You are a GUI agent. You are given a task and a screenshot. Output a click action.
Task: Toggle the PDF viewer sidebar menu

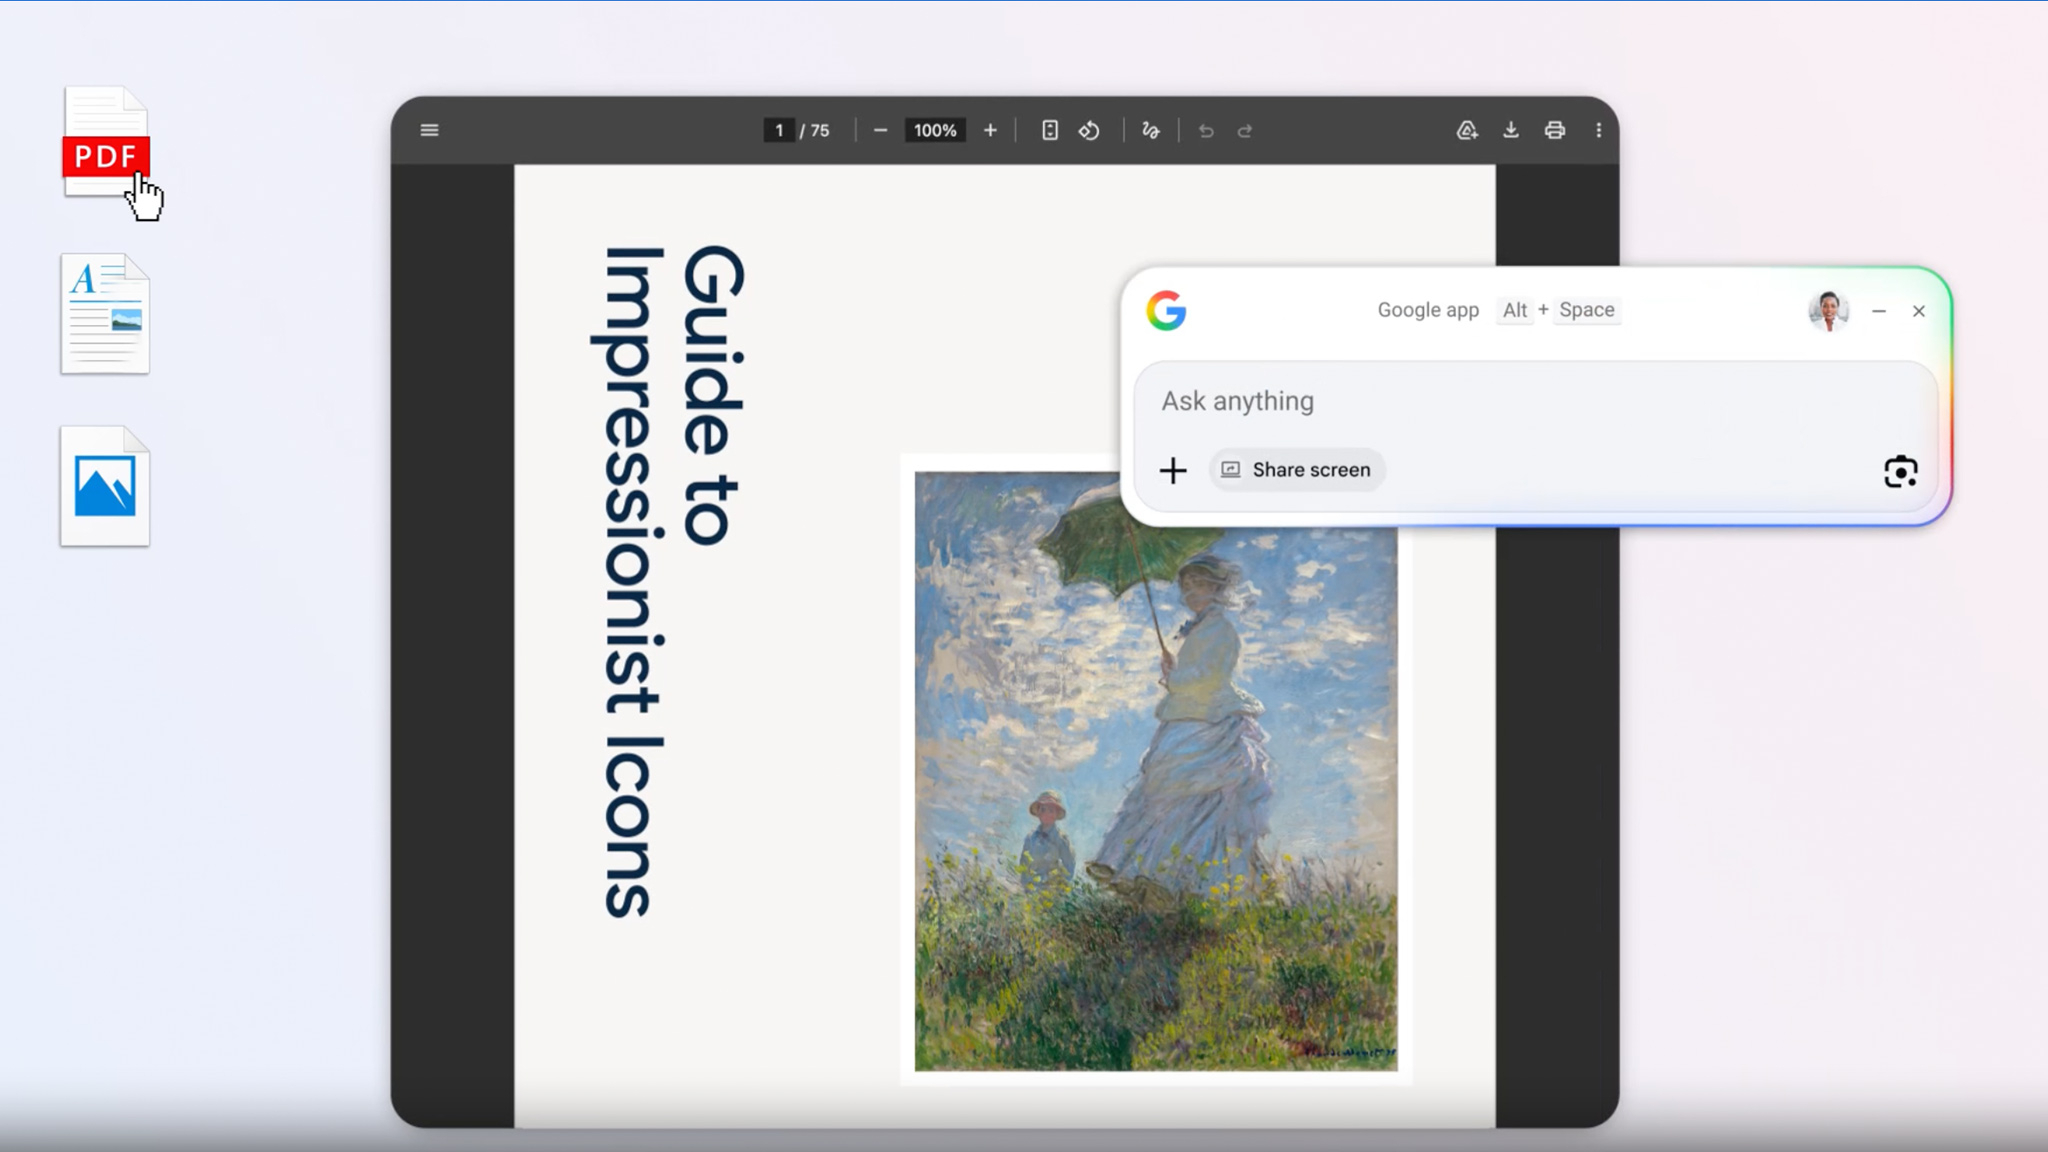(430, 130)
